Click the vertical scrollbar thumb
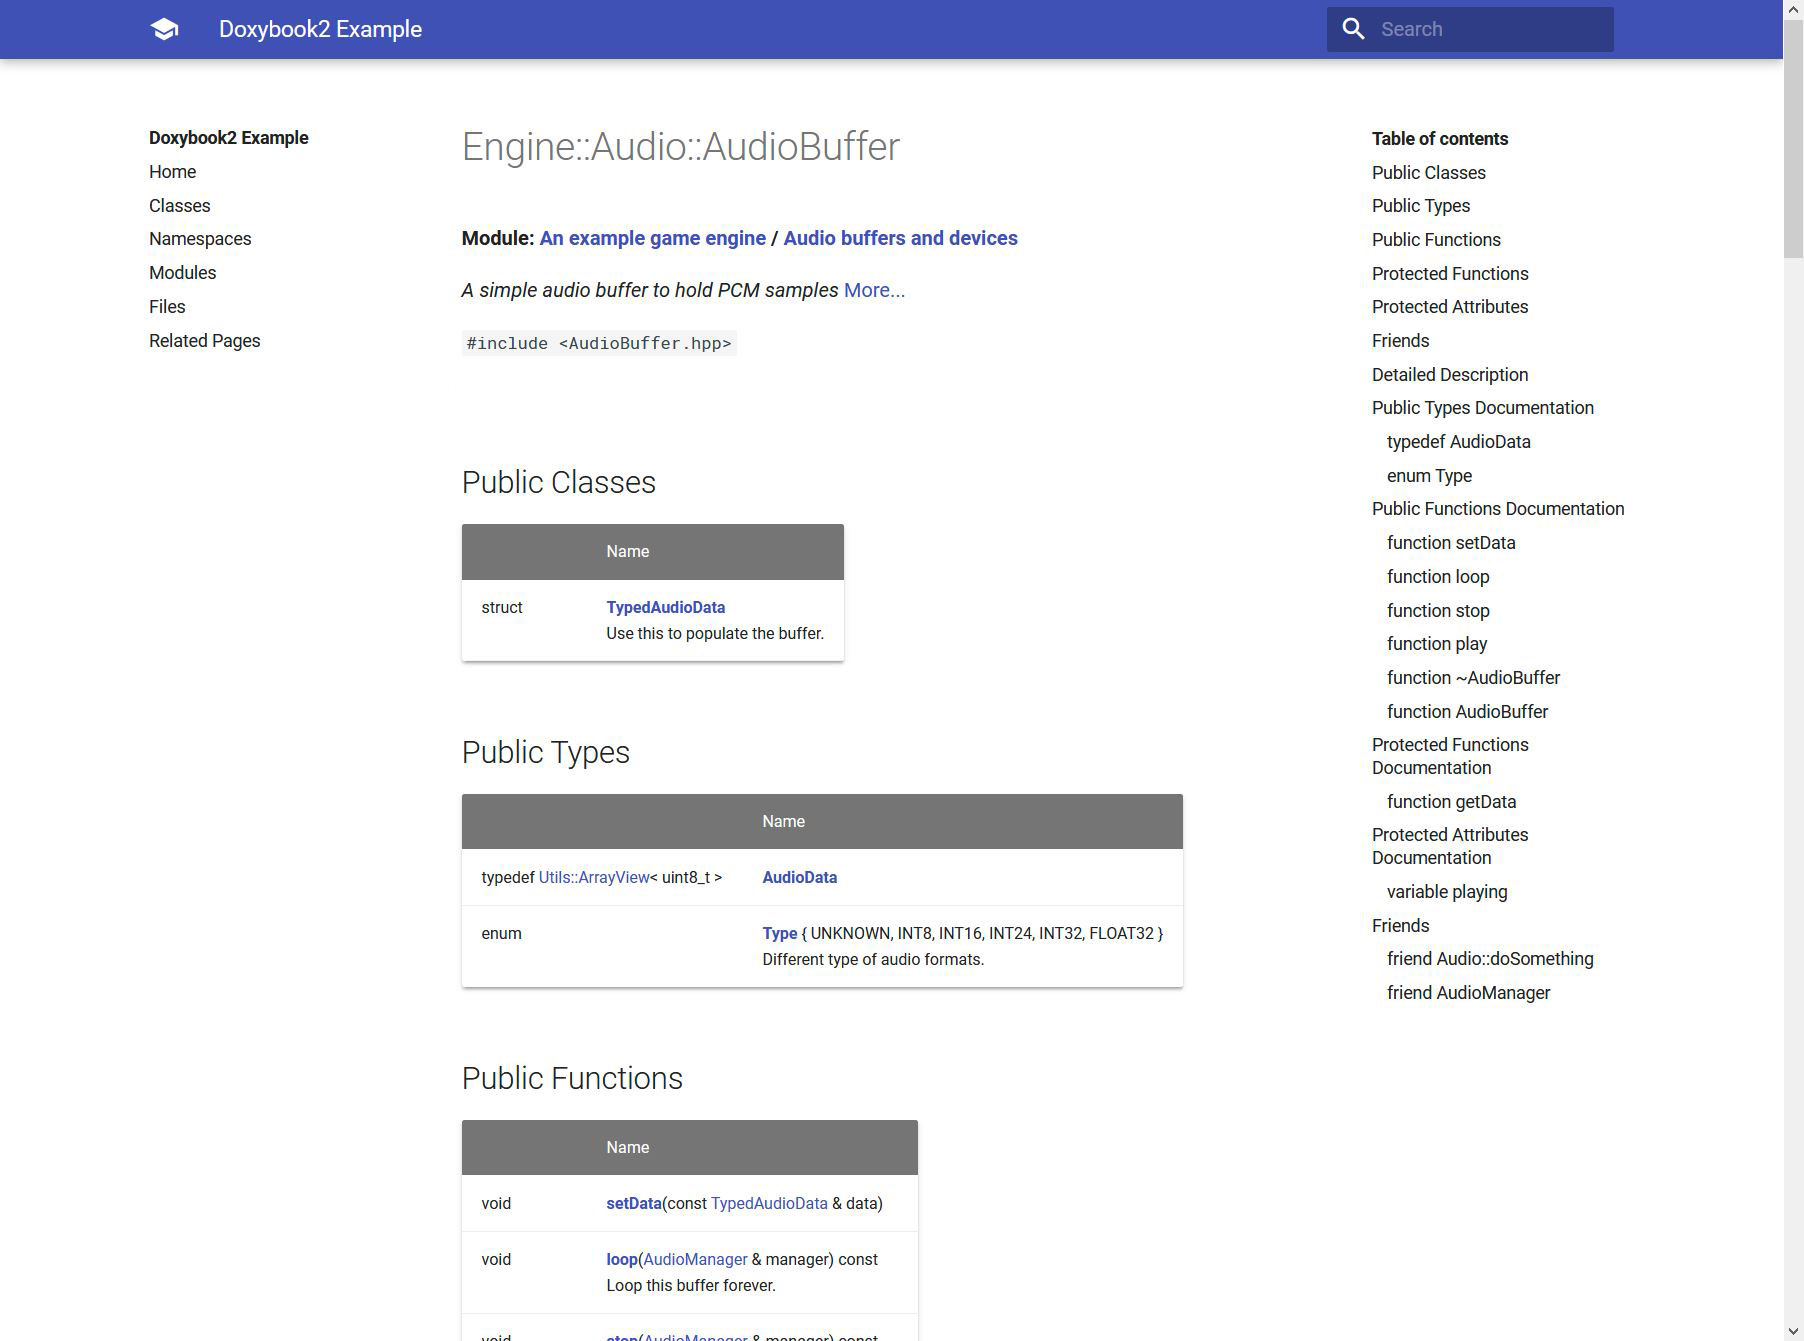 pos(1793,138)
